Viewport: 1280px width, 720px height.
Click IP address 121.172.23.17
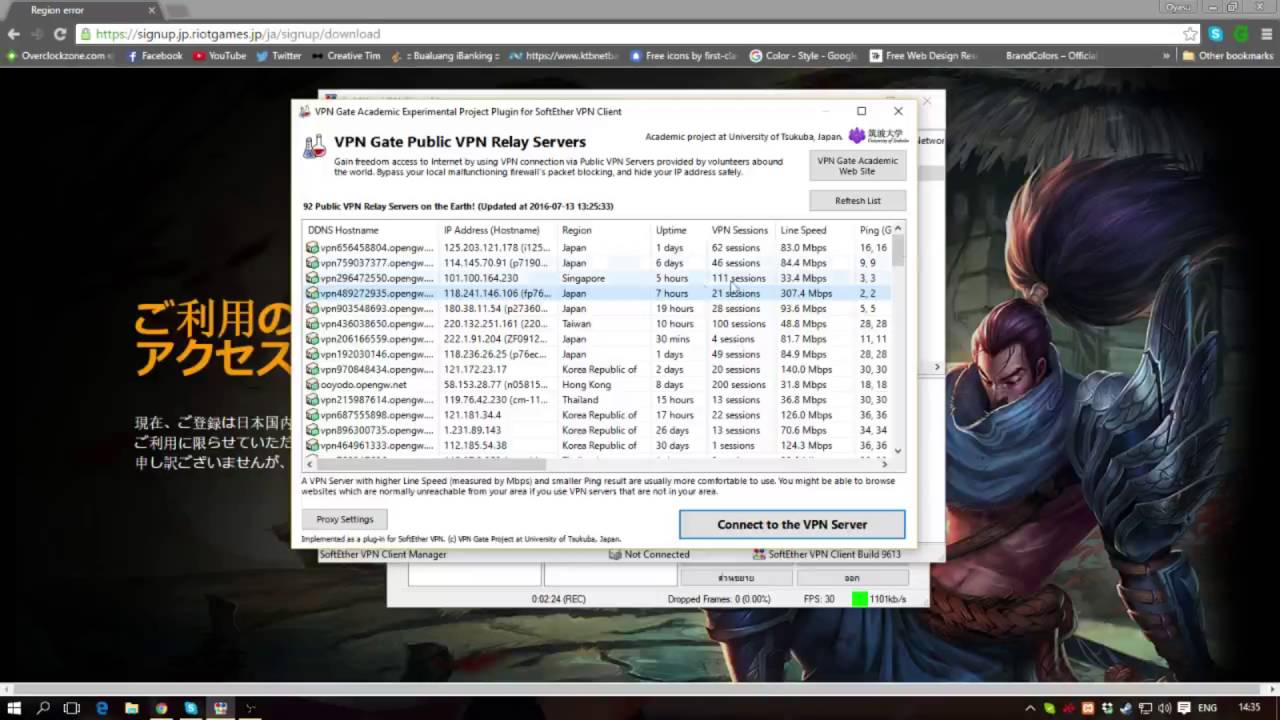click(475, 369)
